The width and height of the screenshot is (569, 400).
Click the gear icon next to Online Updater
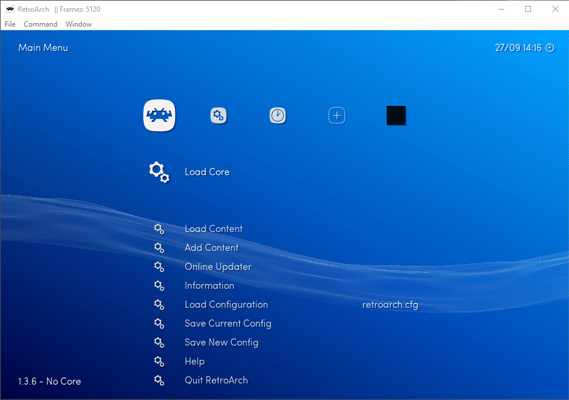[159, 267]
